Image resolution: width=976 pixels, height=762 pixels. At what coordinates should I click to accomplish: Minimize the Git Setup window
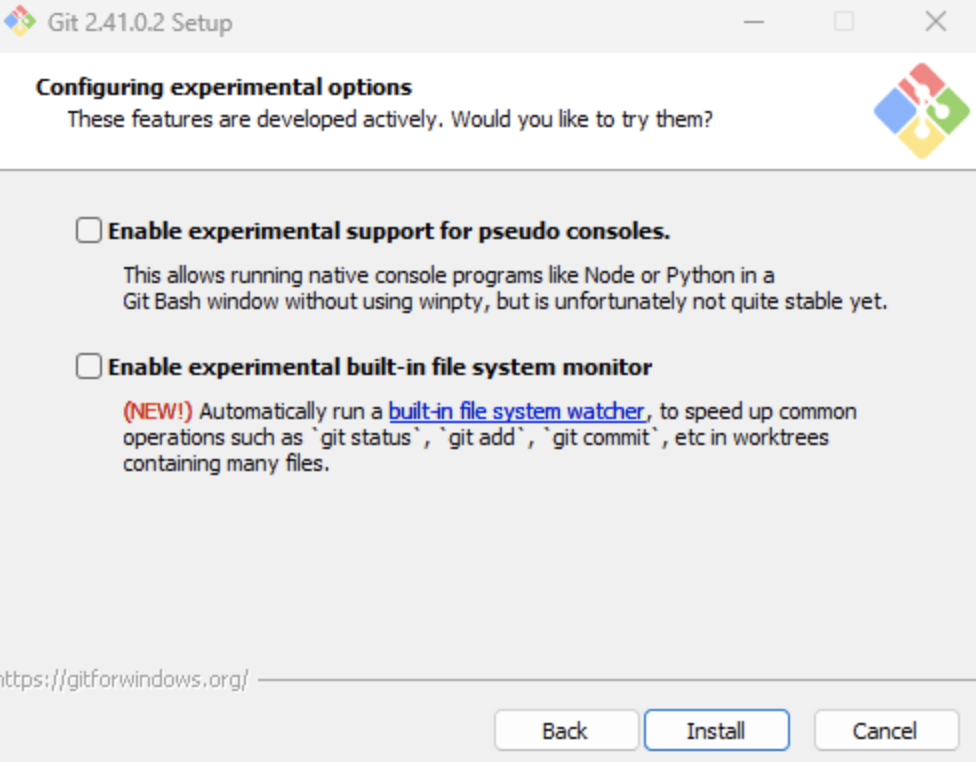[x=754, y=22]
